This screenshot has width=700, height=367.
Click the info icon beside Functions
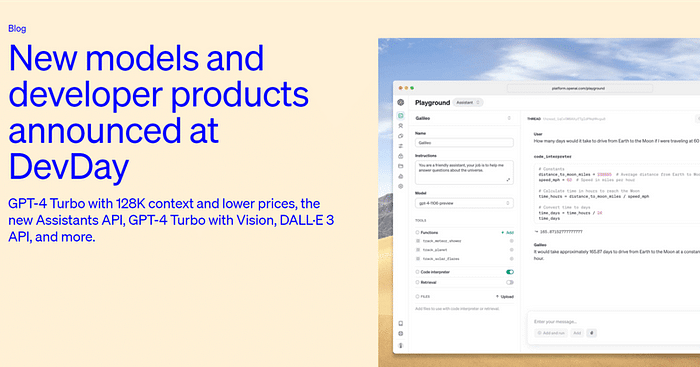(x=417, y=233)
